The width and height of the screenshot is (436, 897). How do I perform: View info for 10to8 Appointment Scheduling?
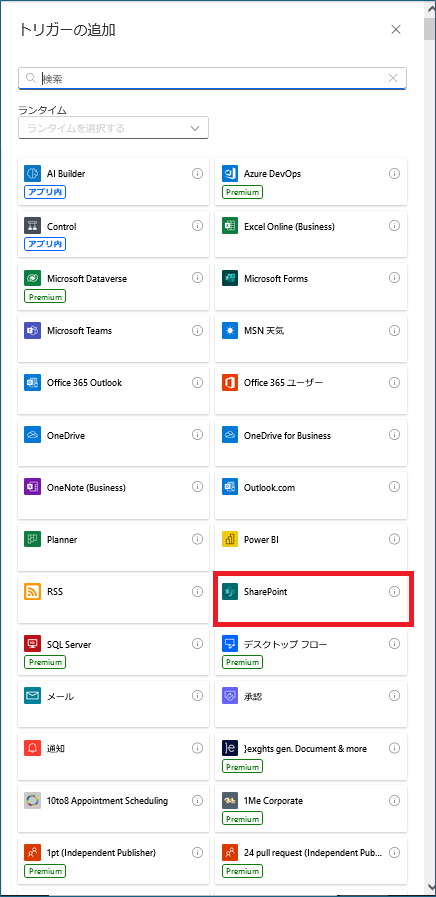point(197,800)
